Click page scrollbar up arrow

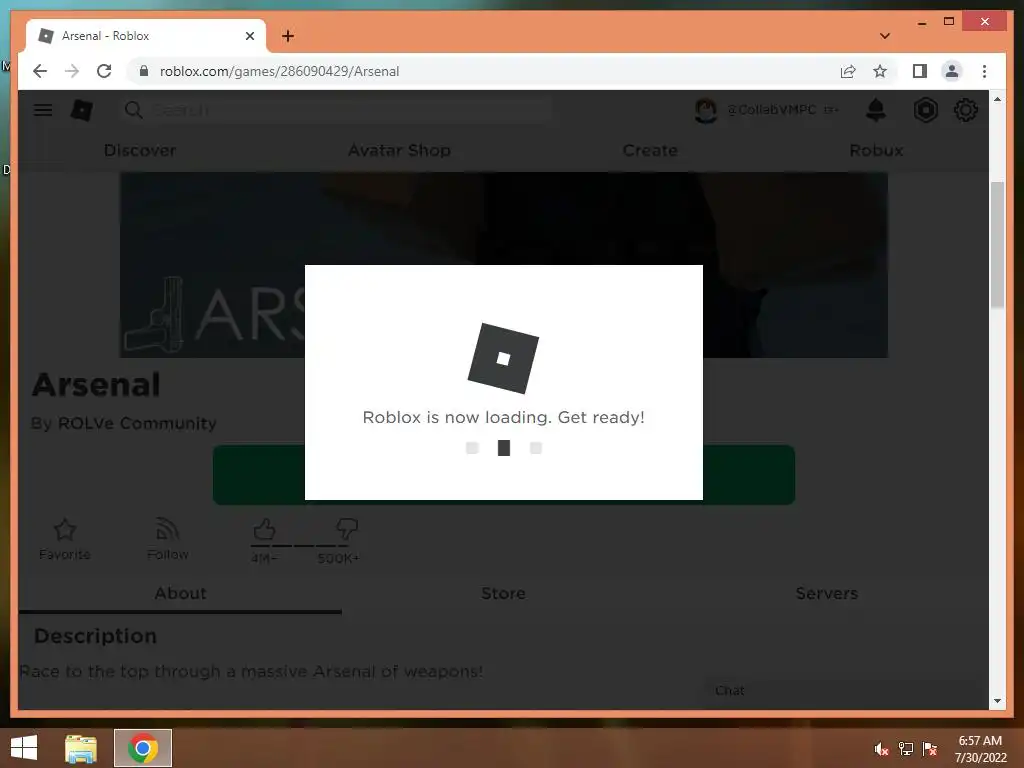point(997,99)
